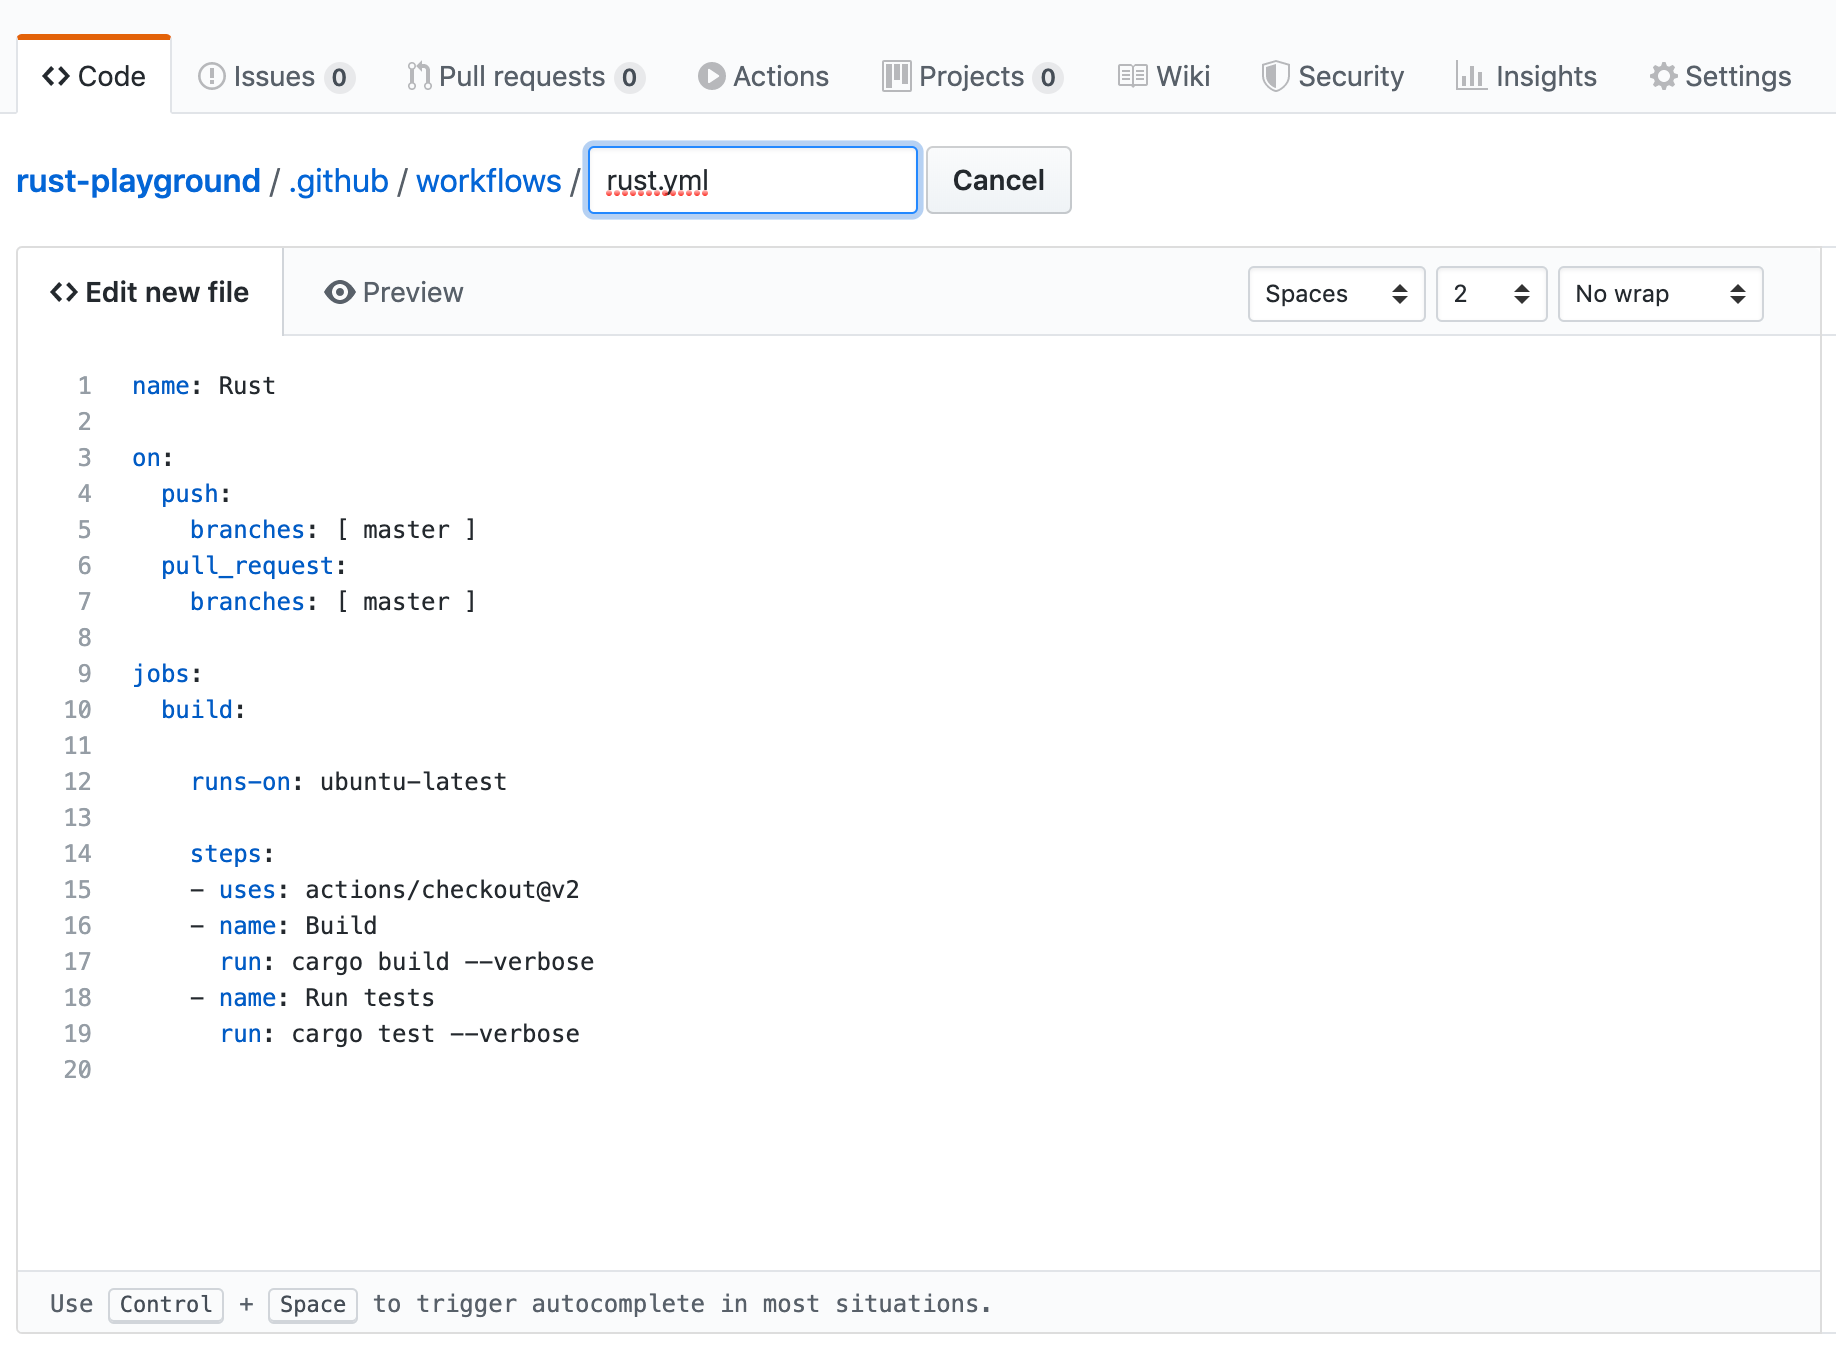Image resolution: width=1836 pixels, height=1356 pixels.
Task: Click the 'on:' line in editor
Action: [x=153, y=458]
